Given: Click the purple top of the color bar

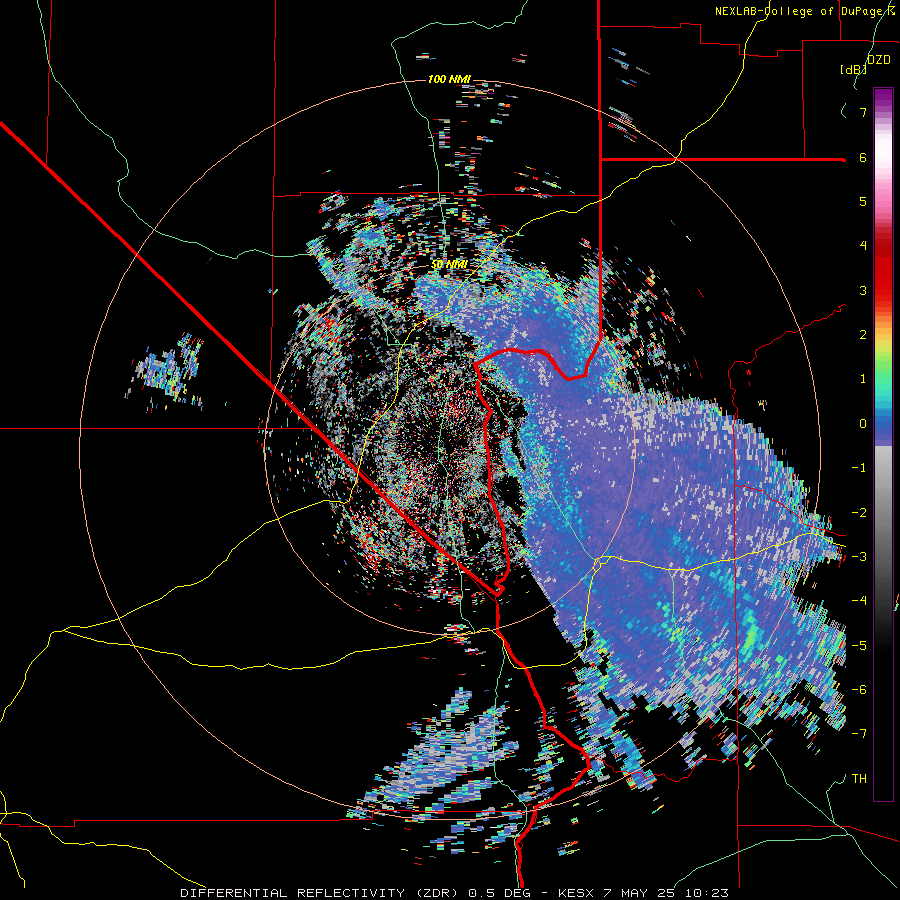Looking at the screenshot, I should click(883, 98).
